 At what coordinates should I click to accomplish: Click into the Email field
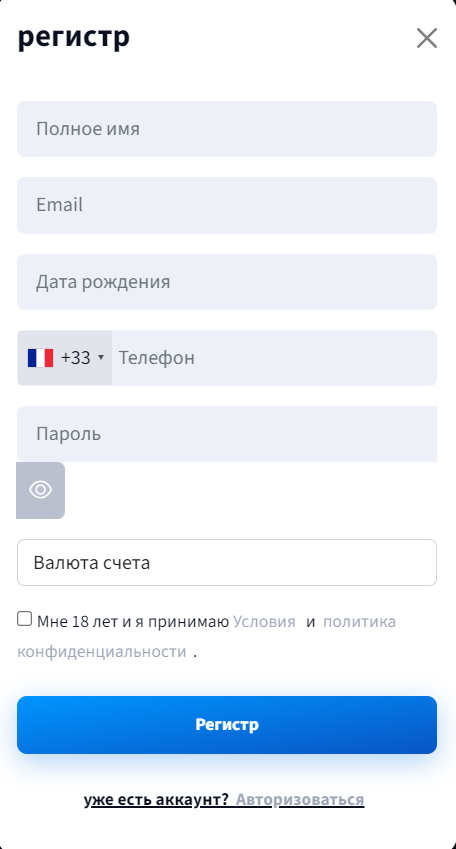pos(227,205)
